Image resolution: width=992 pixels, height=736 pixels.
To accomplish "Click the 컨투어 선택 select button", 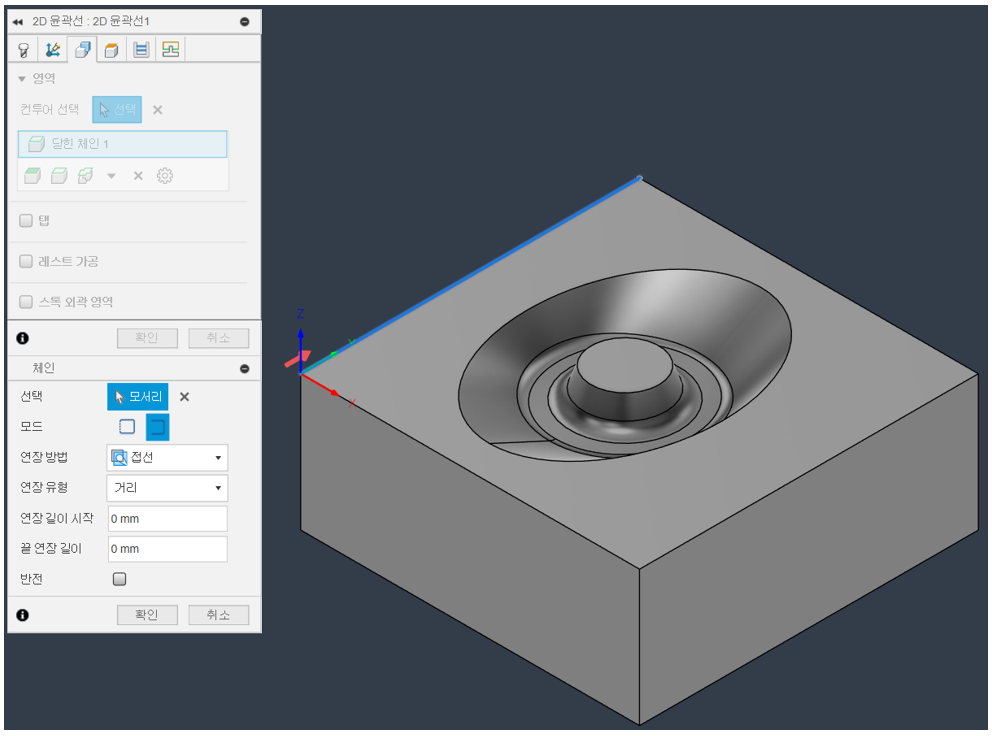I will click(x=117, y=109).
